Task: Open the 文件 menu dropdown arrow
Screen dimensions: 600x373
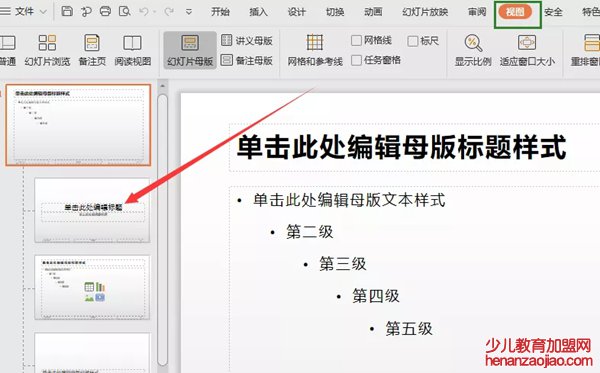Action: click(x=43, y=12)
